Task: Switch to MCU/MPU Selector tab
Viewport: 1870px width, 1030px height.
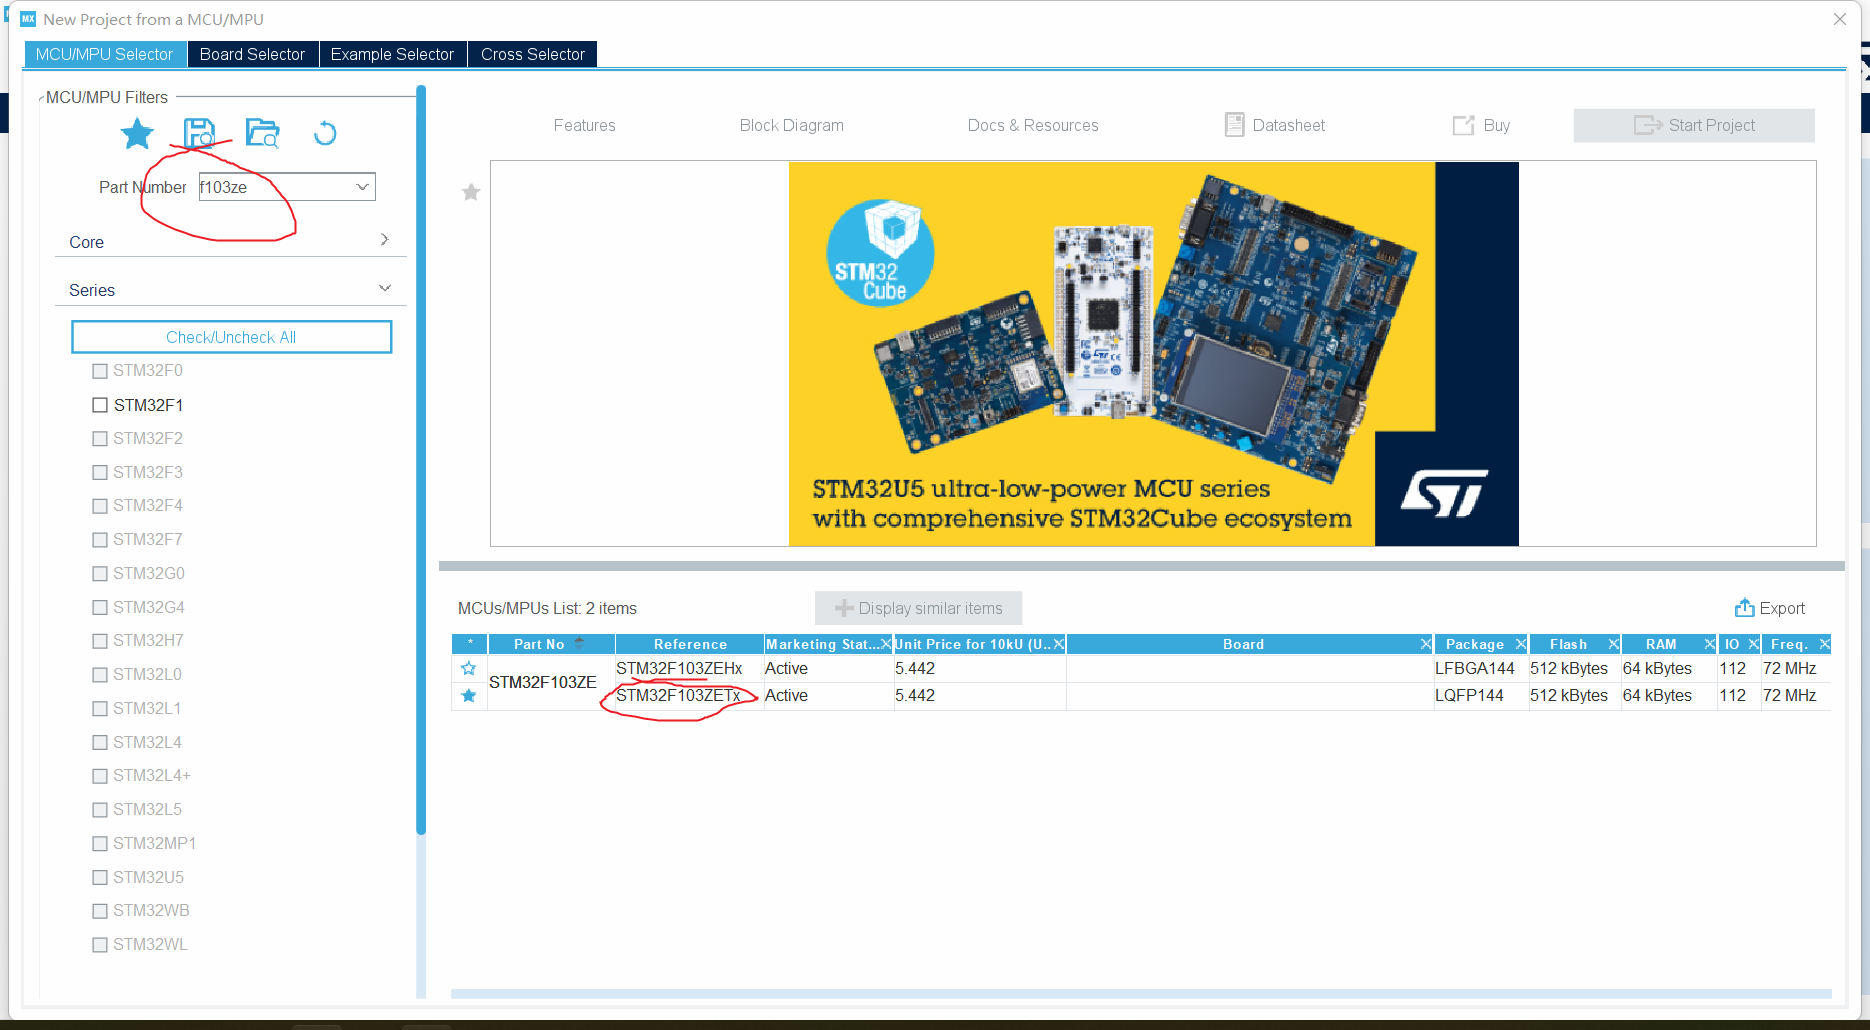Action: (x=105, y=54)
